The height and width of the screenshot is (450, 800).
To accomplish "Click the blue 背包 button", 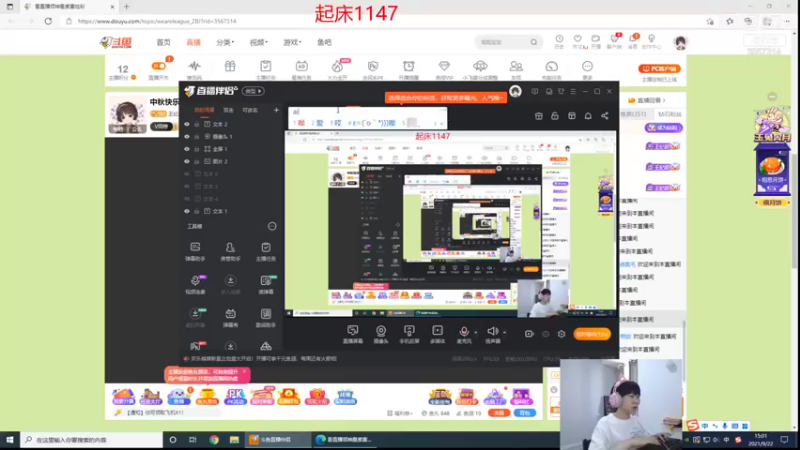I will (525, 413).
